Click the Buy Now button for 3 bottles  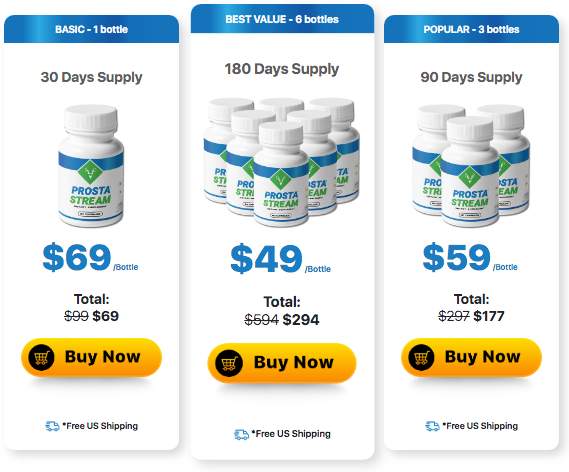point(471,357)
